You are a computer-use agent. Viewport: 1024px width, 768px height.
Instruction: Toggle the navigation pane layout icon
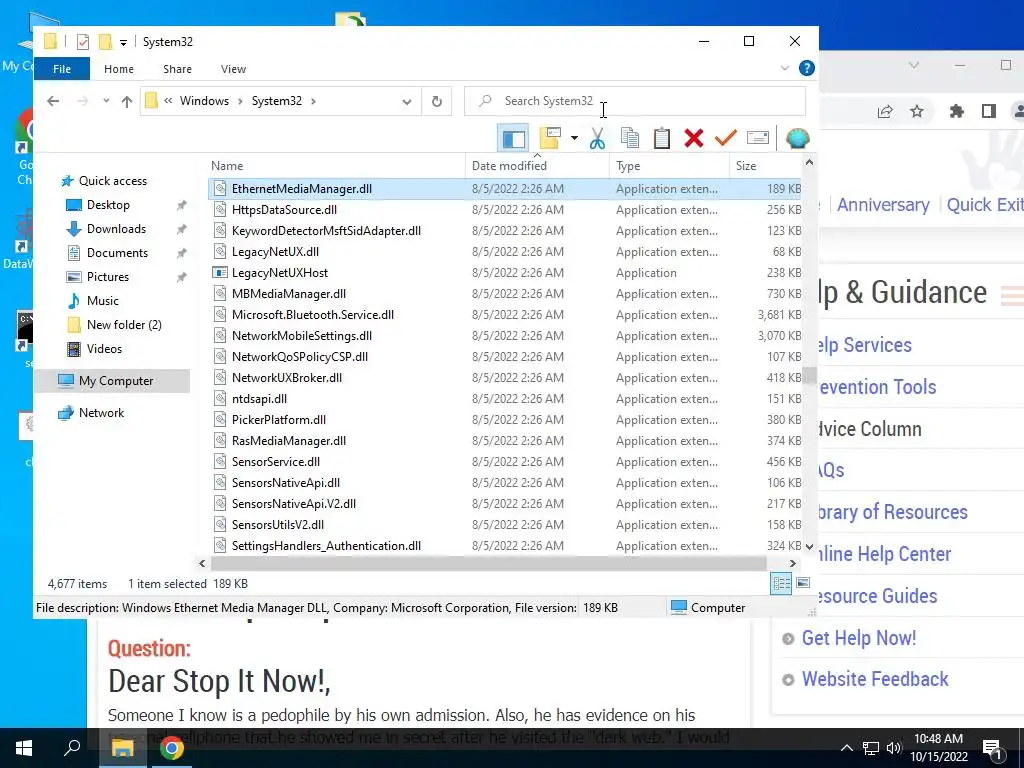(x=513, y=138)
